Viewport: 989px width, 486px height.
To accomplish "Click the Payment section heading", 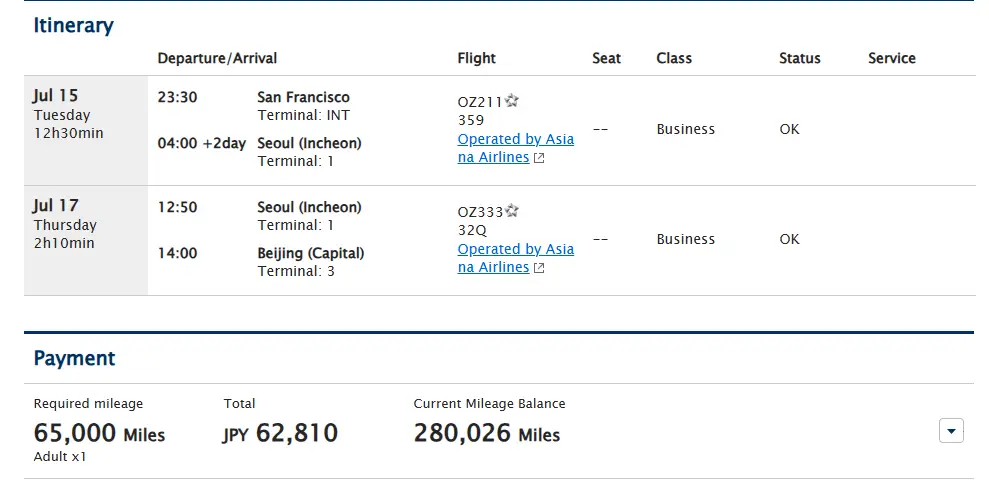I will point(74,358).
